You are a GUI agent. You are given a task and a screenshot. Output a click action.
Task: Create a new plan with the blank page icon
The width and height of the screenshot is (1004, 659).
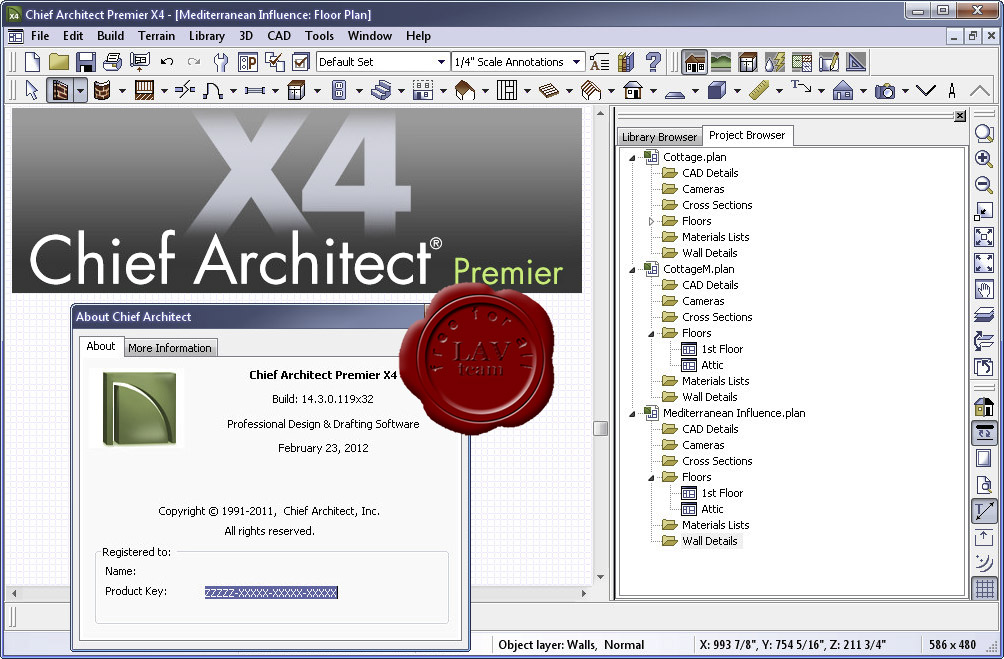32,62
